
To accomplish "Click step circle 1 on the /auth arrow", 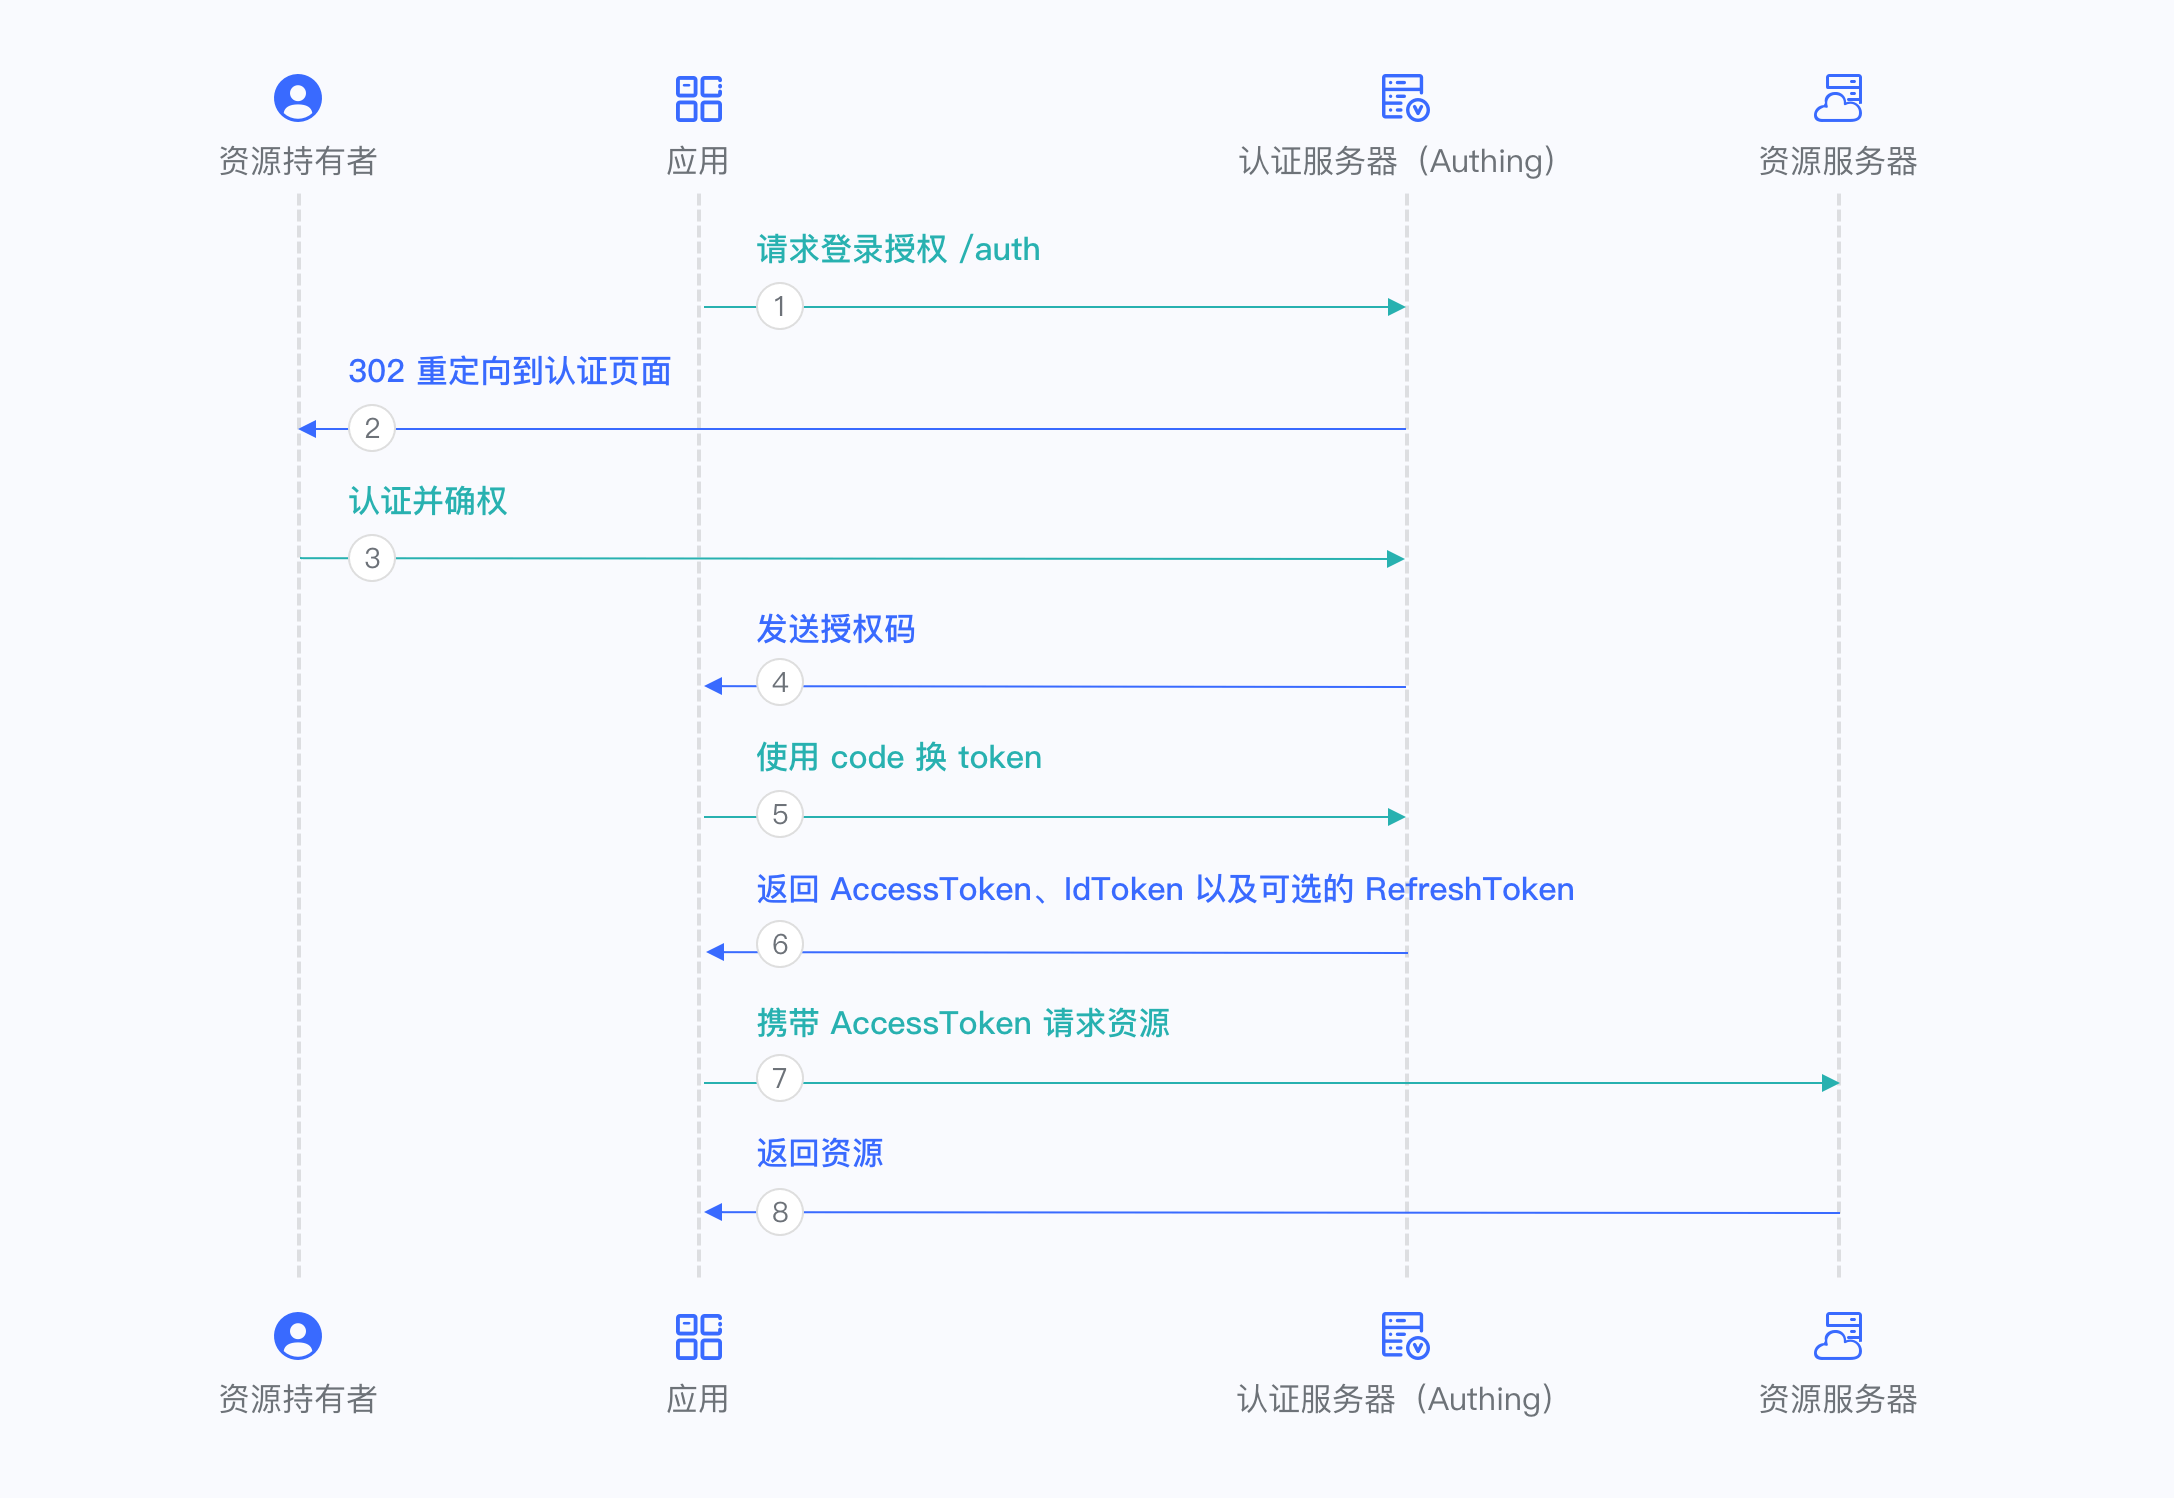I will [779, 306].
